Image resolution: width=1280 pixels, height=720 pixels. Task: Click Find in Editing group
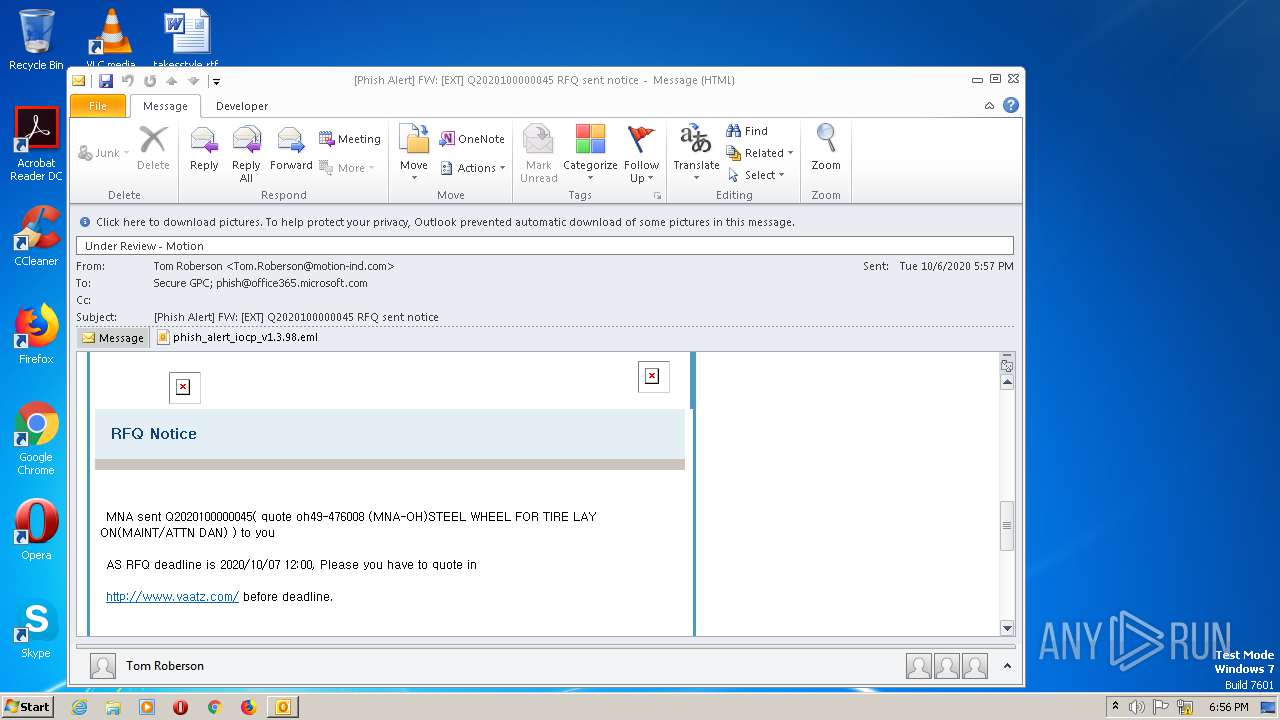pyautogui.click(x=747, y=131)
